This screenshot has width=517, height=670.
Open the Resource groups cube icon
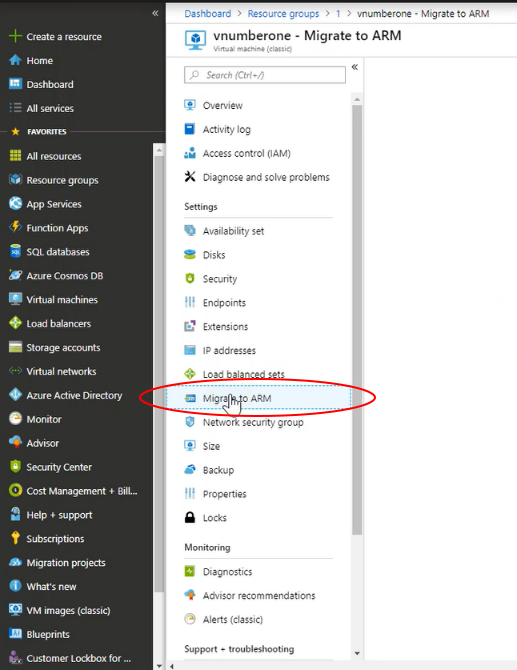point(15,180)
